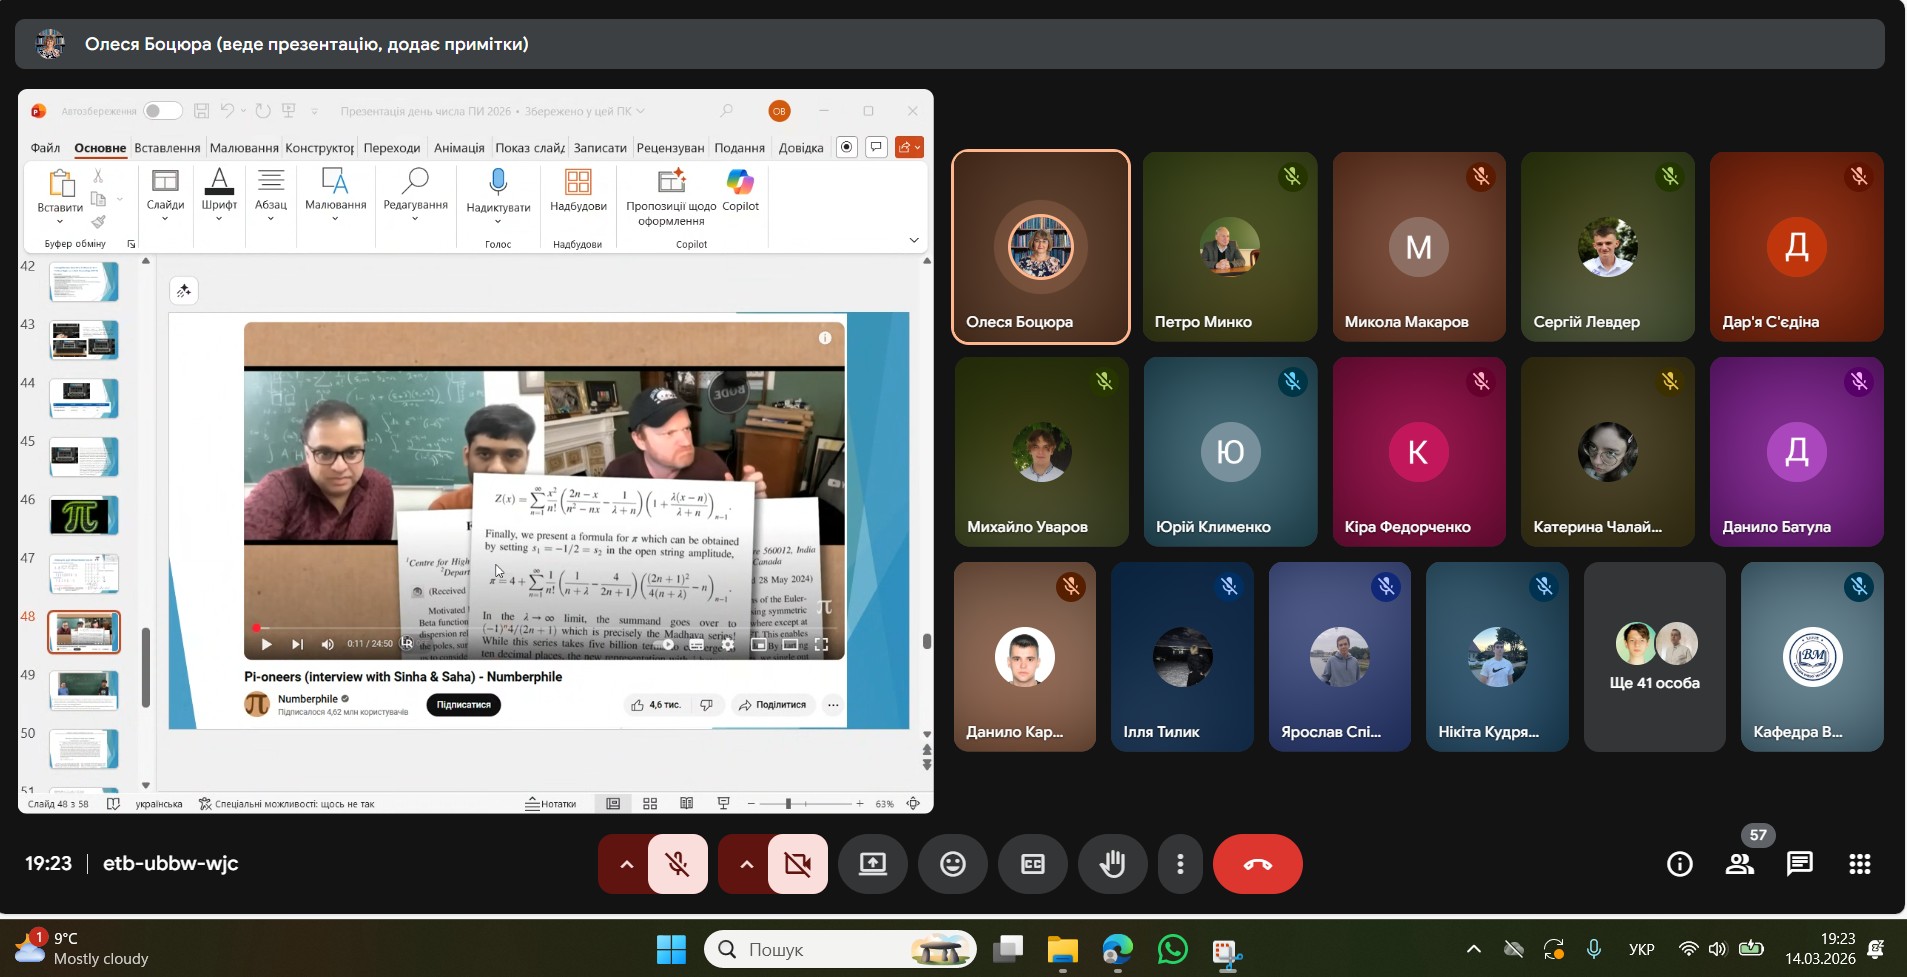This screenshot has height=977, width=1907.
Task: Open the Вставлення ribbon tab
Action: point(167,148)
